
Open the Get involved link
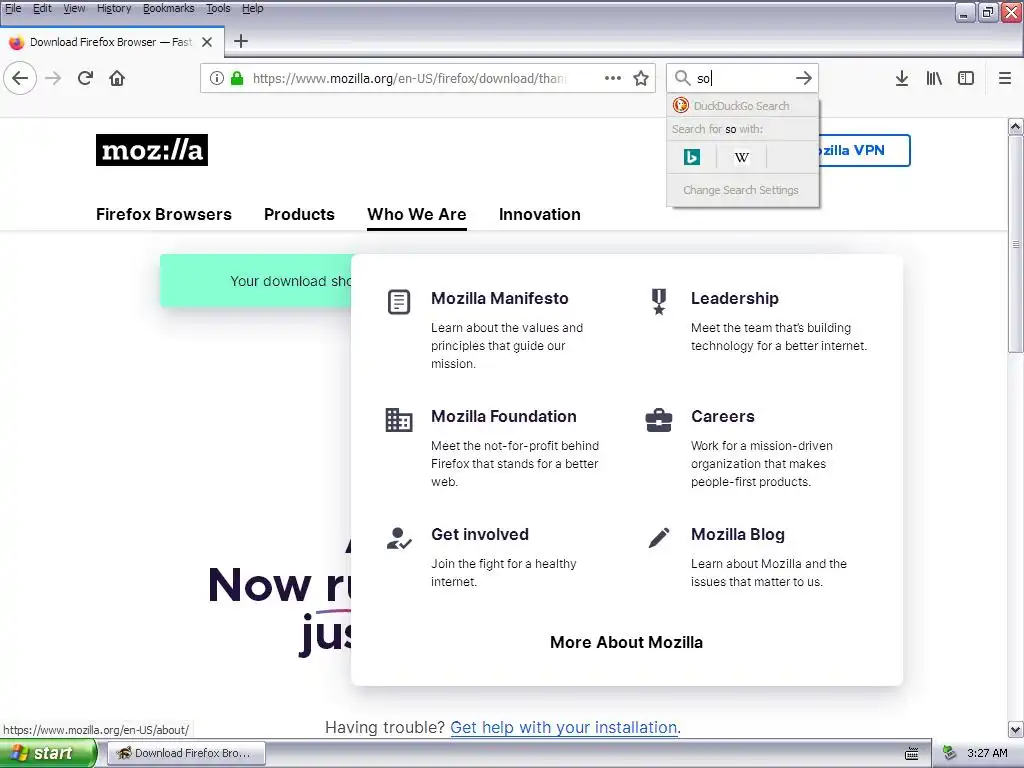click(x=480, y=534)
